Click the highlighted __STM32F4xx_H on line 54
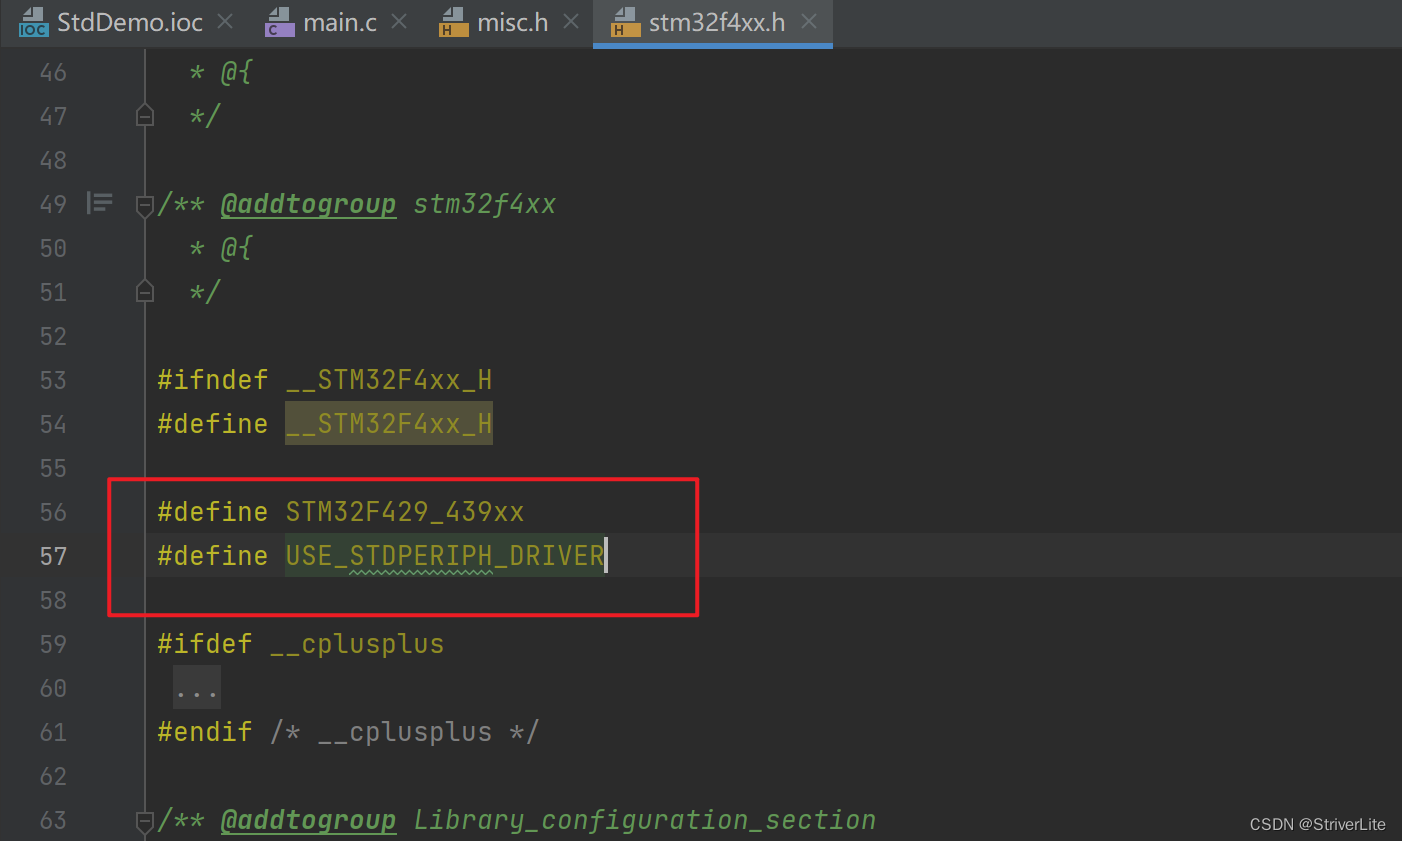1402x841 pixels. pyautogui.click(x=389, y=424)
